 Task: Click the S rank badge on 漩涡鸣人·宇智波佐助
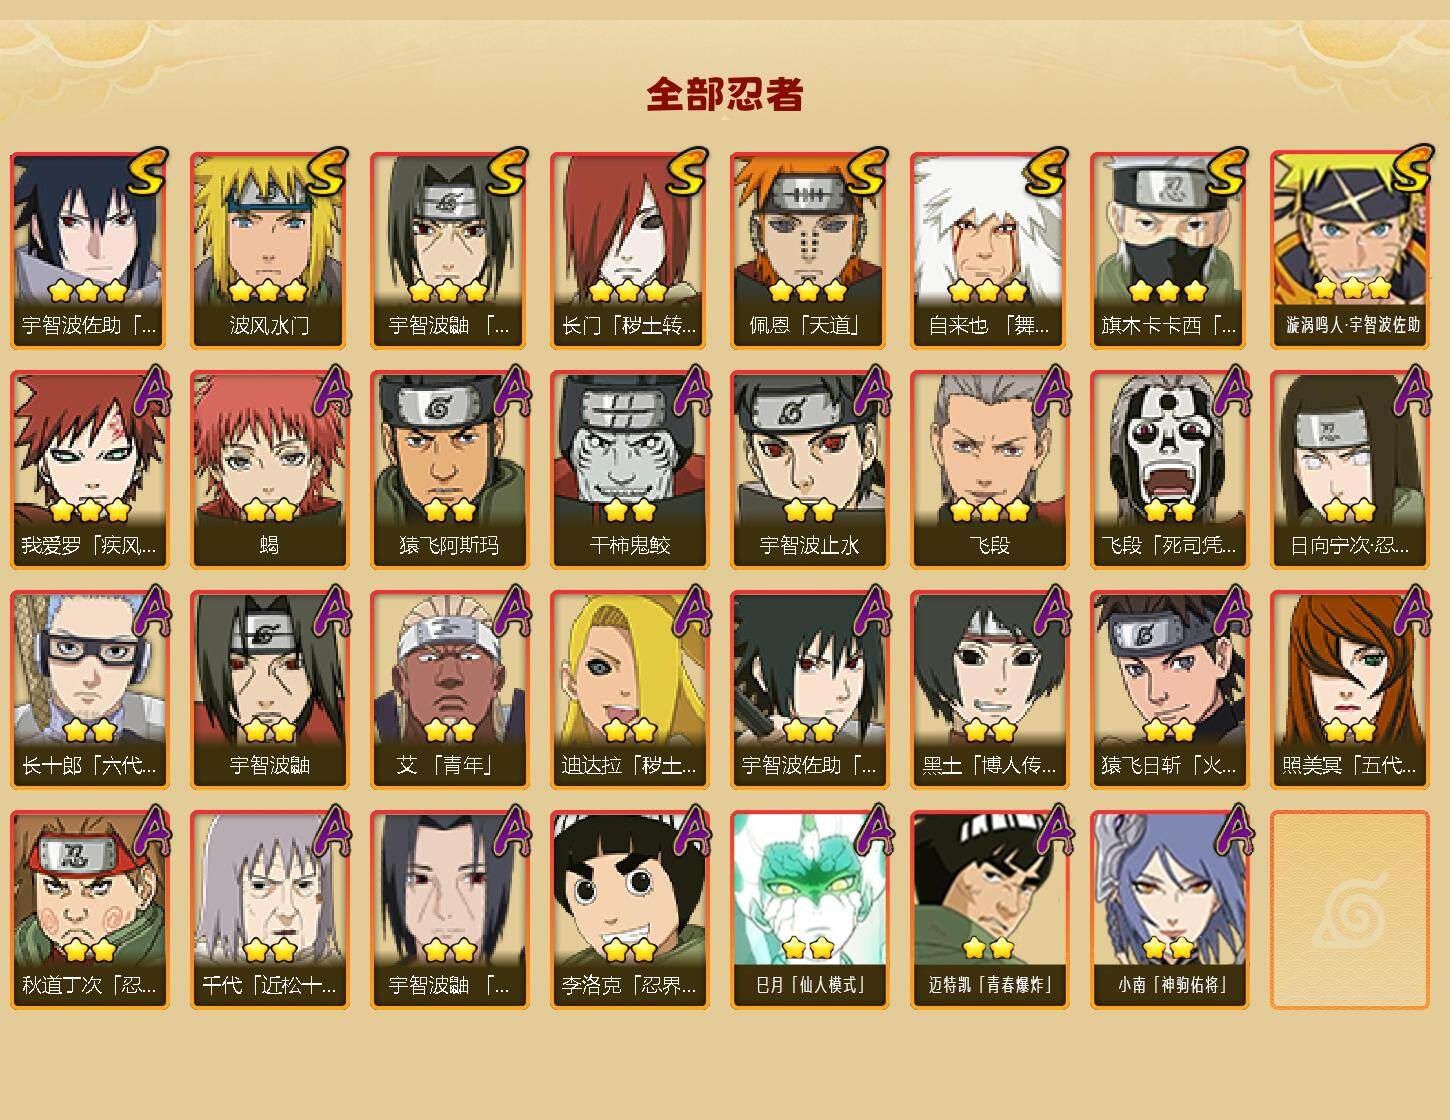click(x=1411, y=169)
